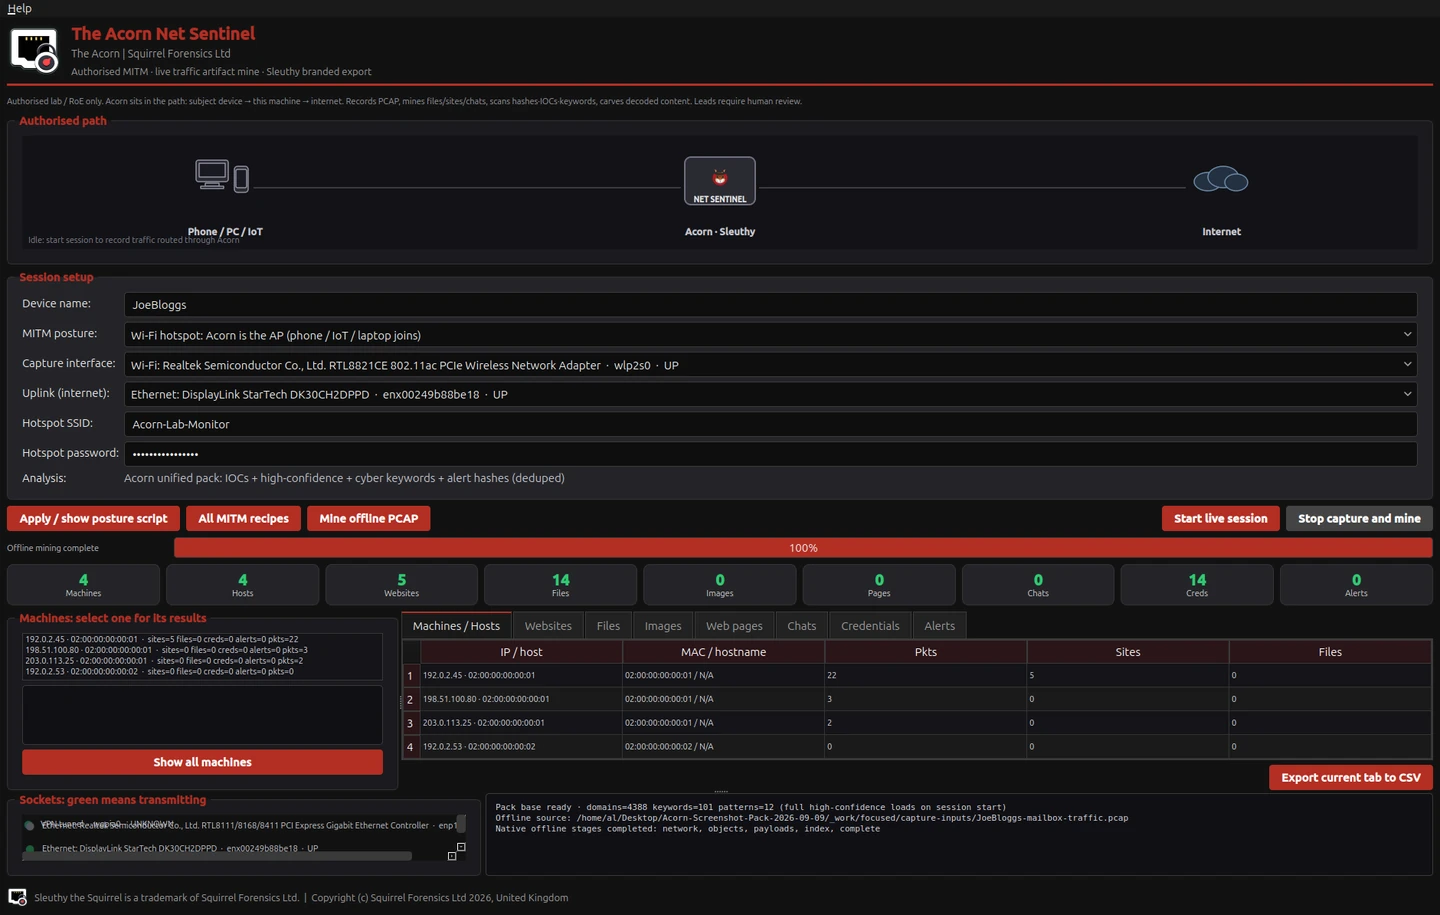
Task: Click the Chats counter tile
Action: (1038, 585)
